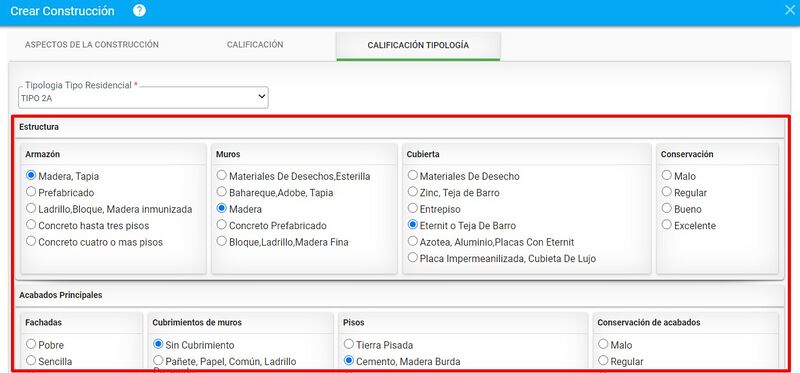Select Bloque,Ladrillo,Madera Fina option
The image size is (800, 373).
click(221, 241)
